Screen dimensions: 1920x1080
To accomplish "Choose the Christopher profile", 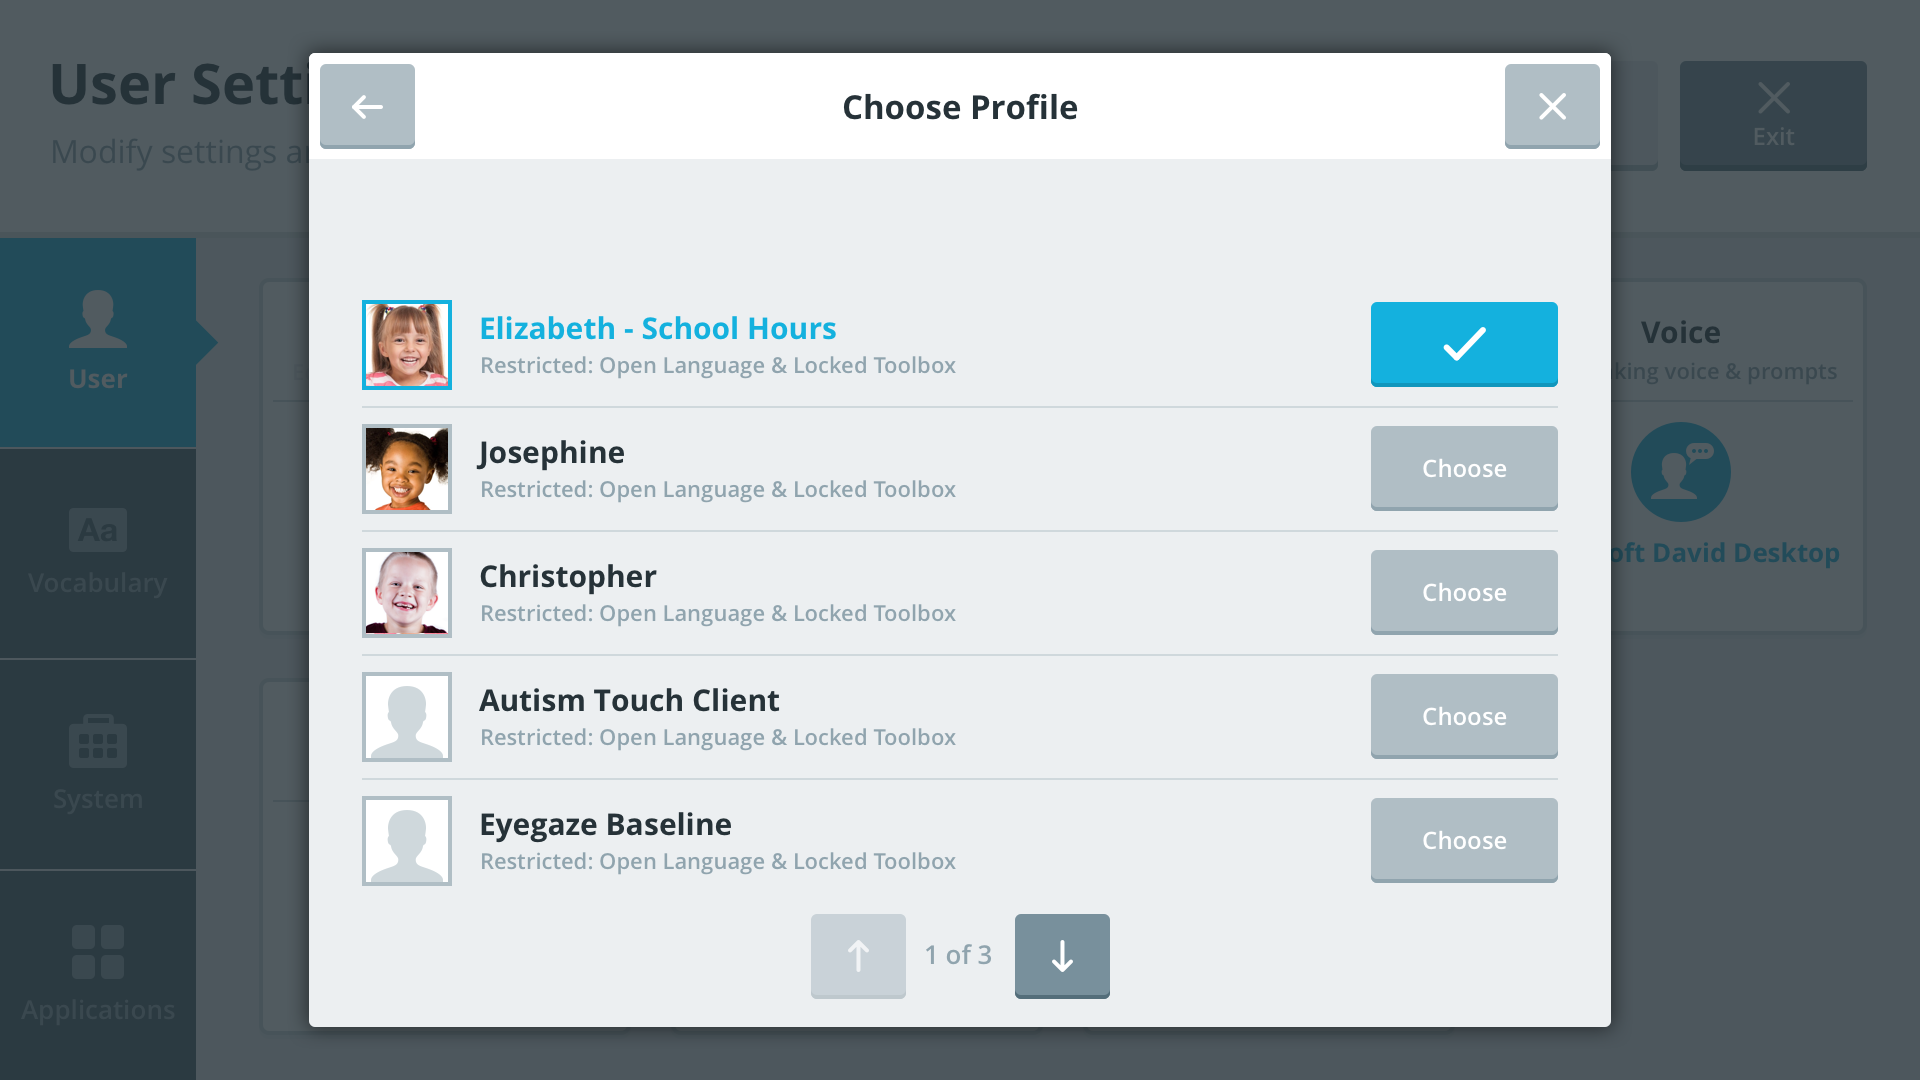I will 1464,592.
